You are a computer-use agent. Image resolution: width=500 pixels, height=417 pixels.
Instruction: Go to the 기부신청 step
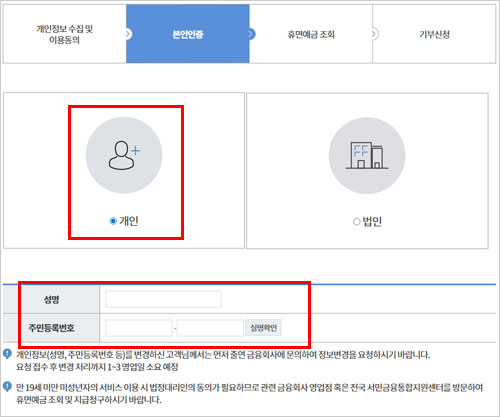[x=434, y=34]
